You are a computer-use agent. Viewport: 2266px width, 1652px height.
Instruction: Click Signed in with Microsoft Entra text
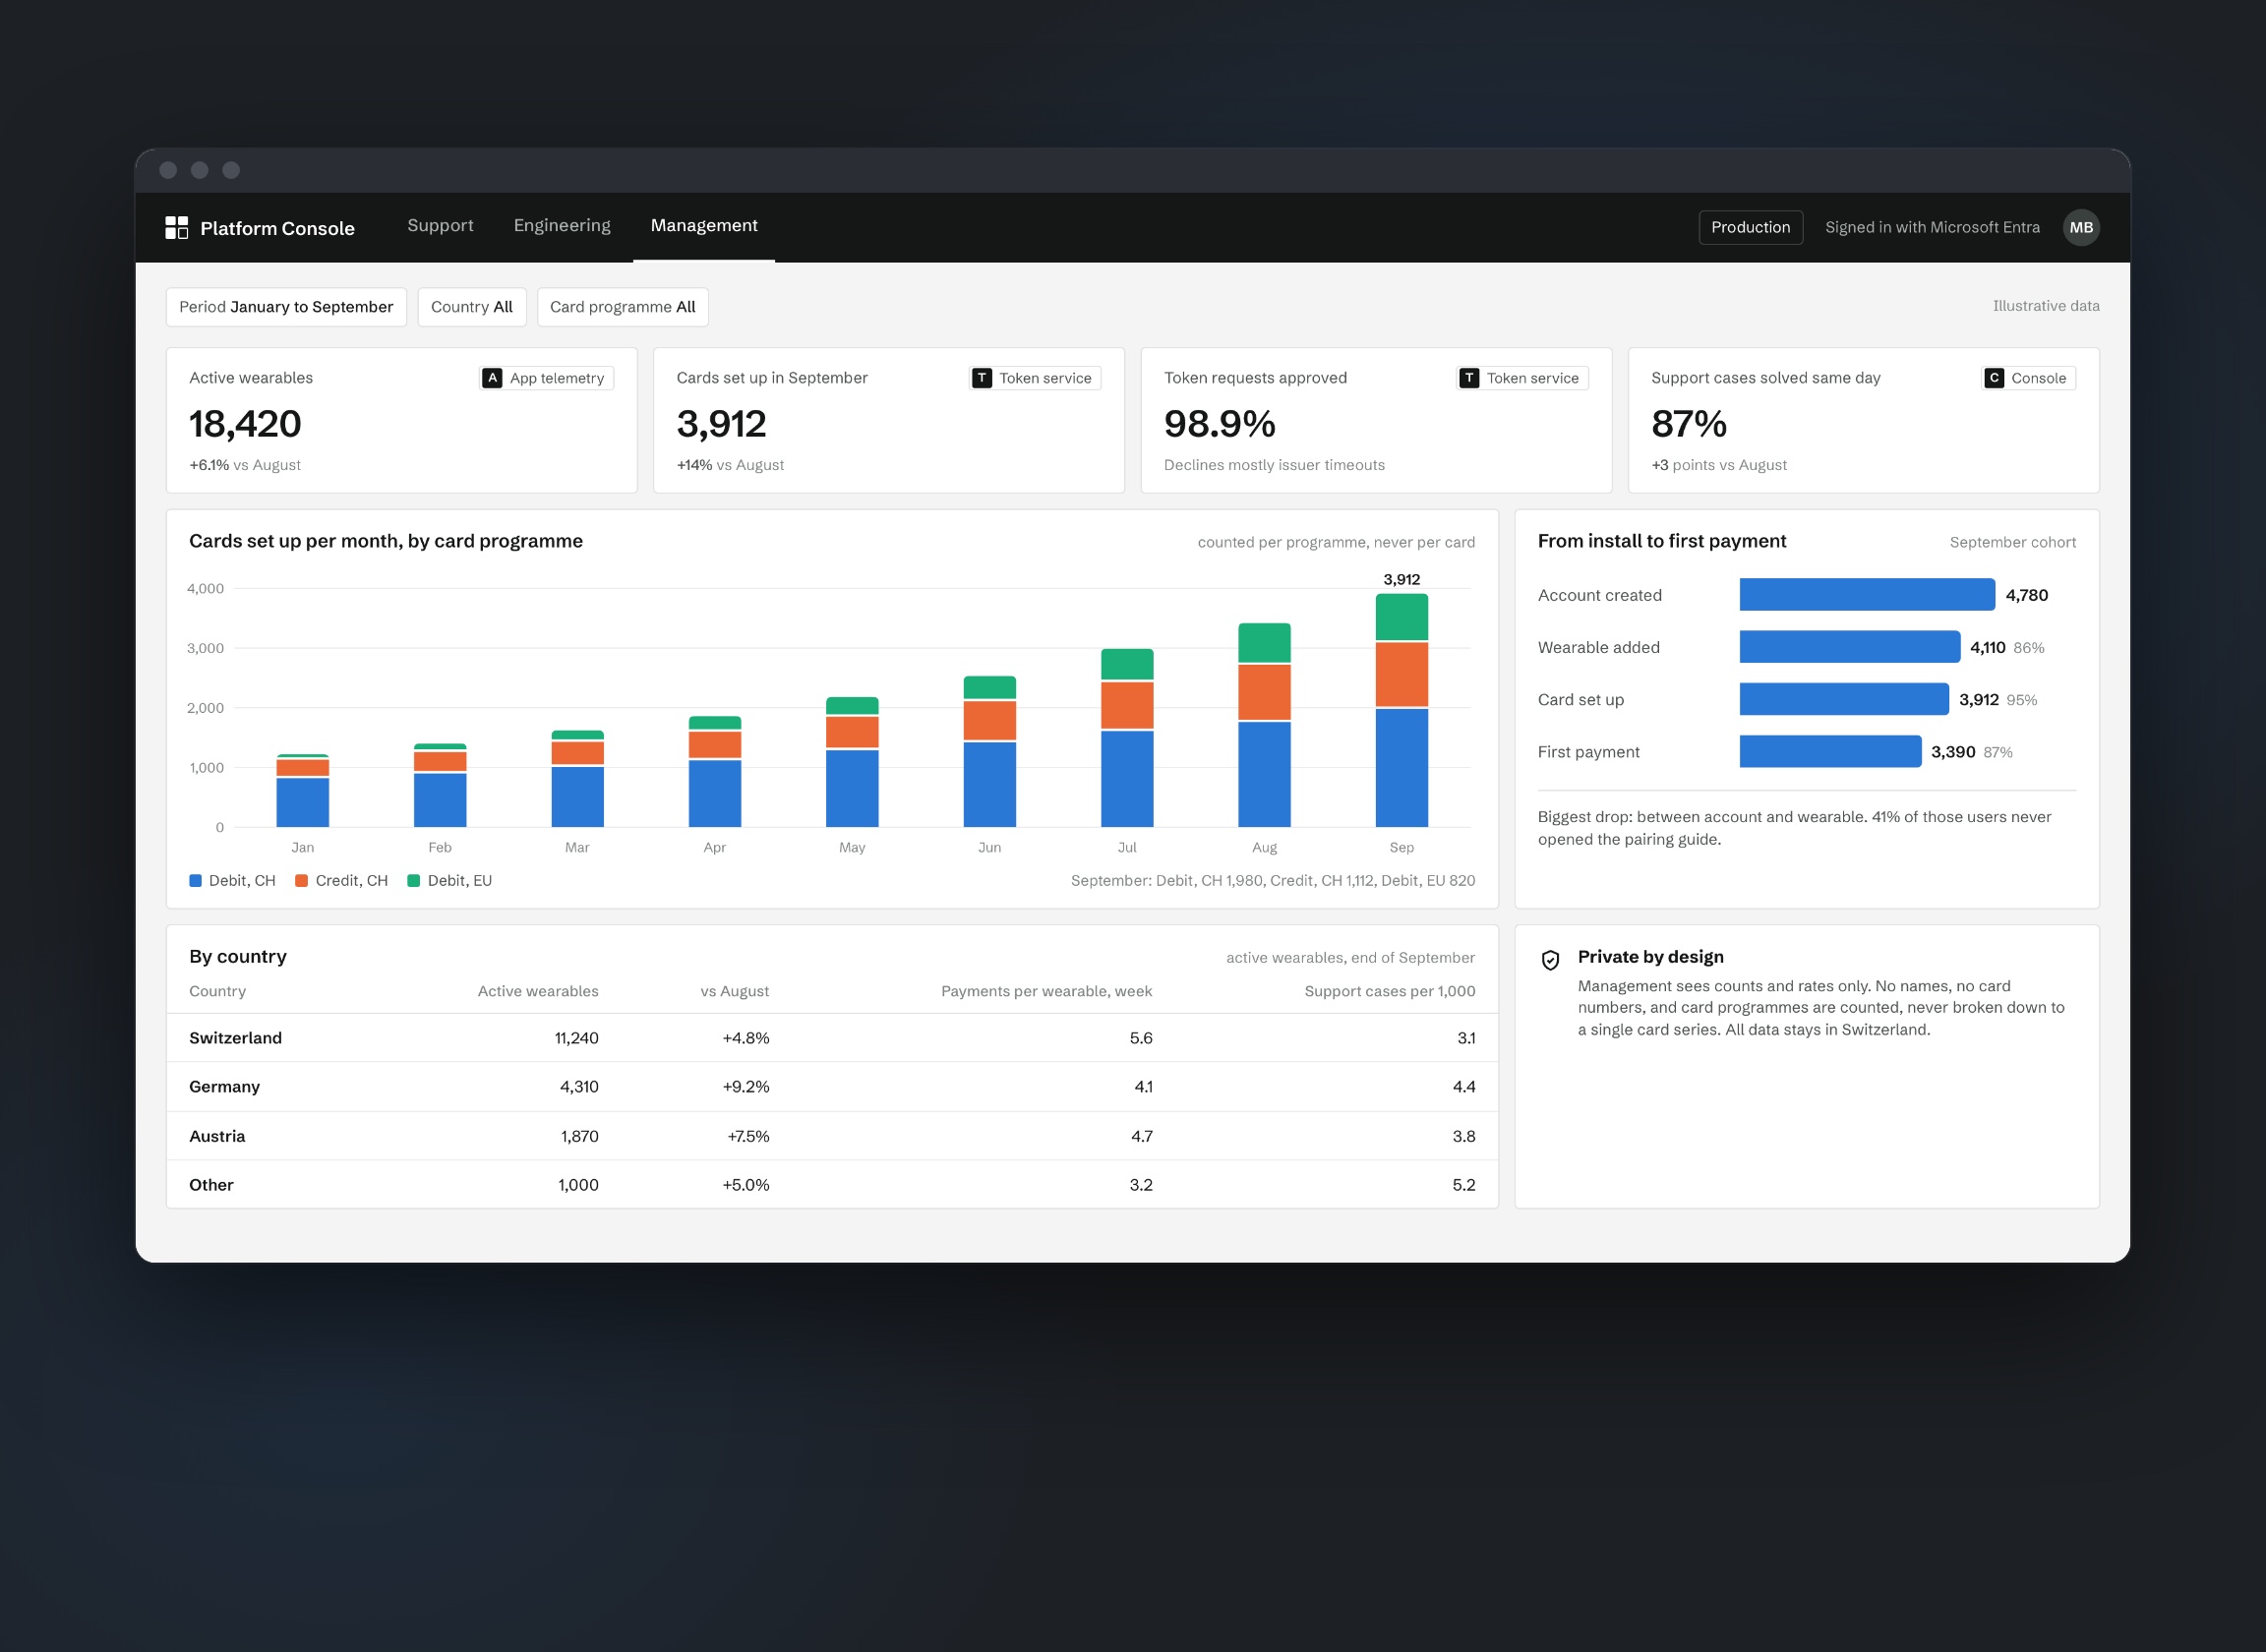[1932, 227]
